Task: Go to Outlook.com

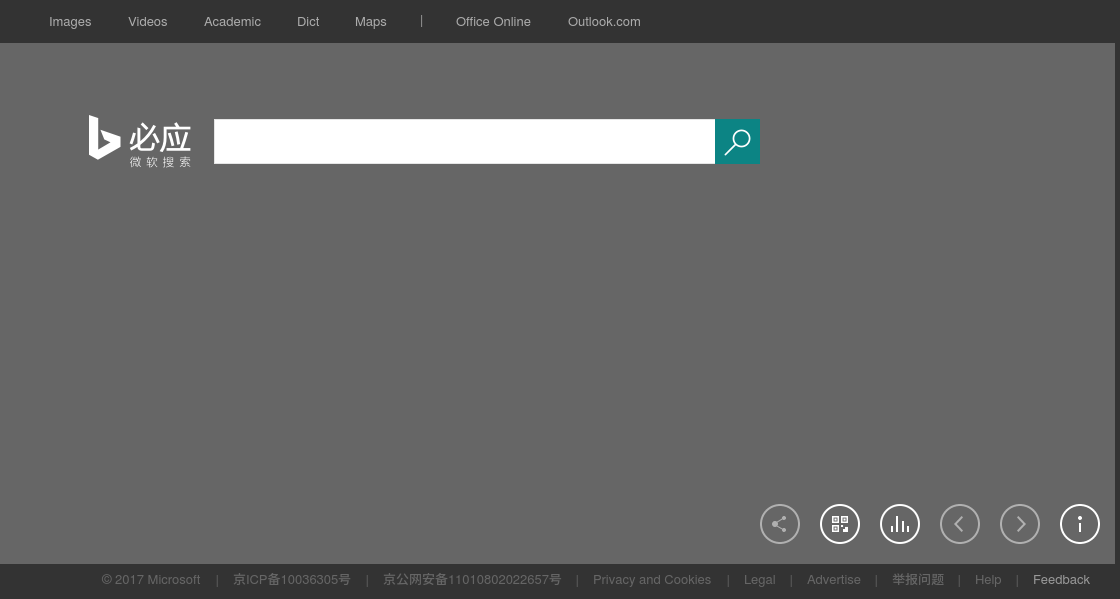Action: (604, 21)
